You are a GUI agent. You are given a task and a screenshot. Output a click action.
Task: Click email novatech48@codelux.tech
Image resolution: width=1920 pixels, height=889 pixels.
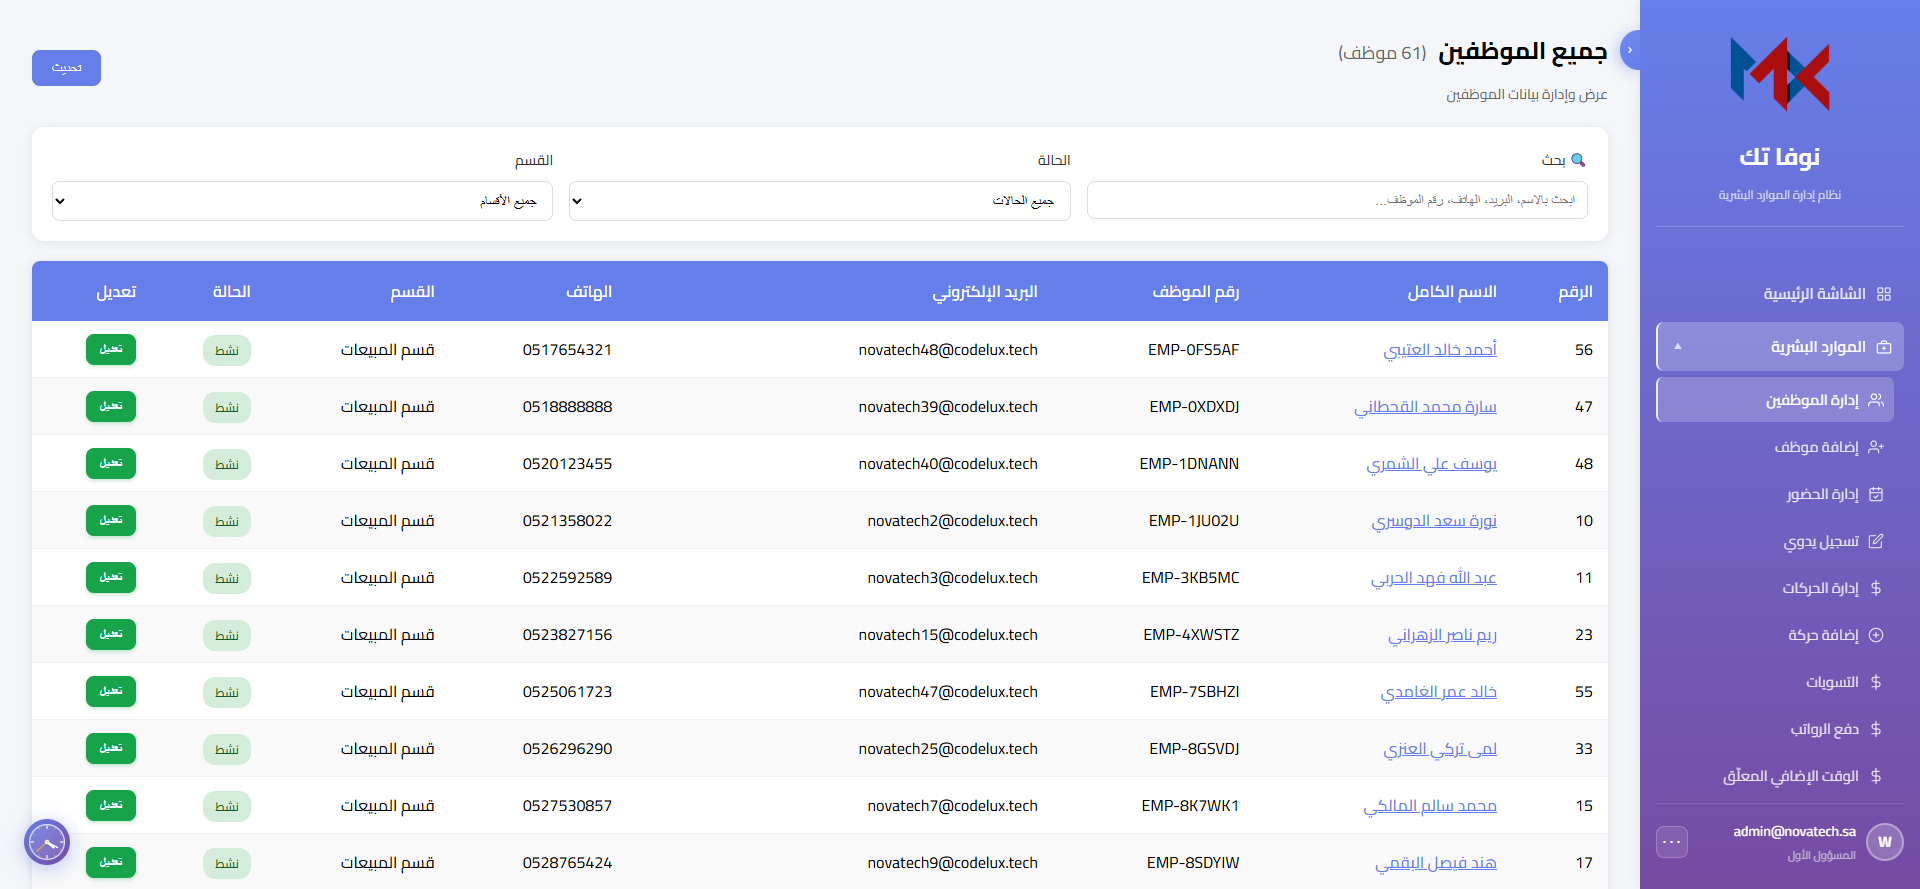pos(948,350)
